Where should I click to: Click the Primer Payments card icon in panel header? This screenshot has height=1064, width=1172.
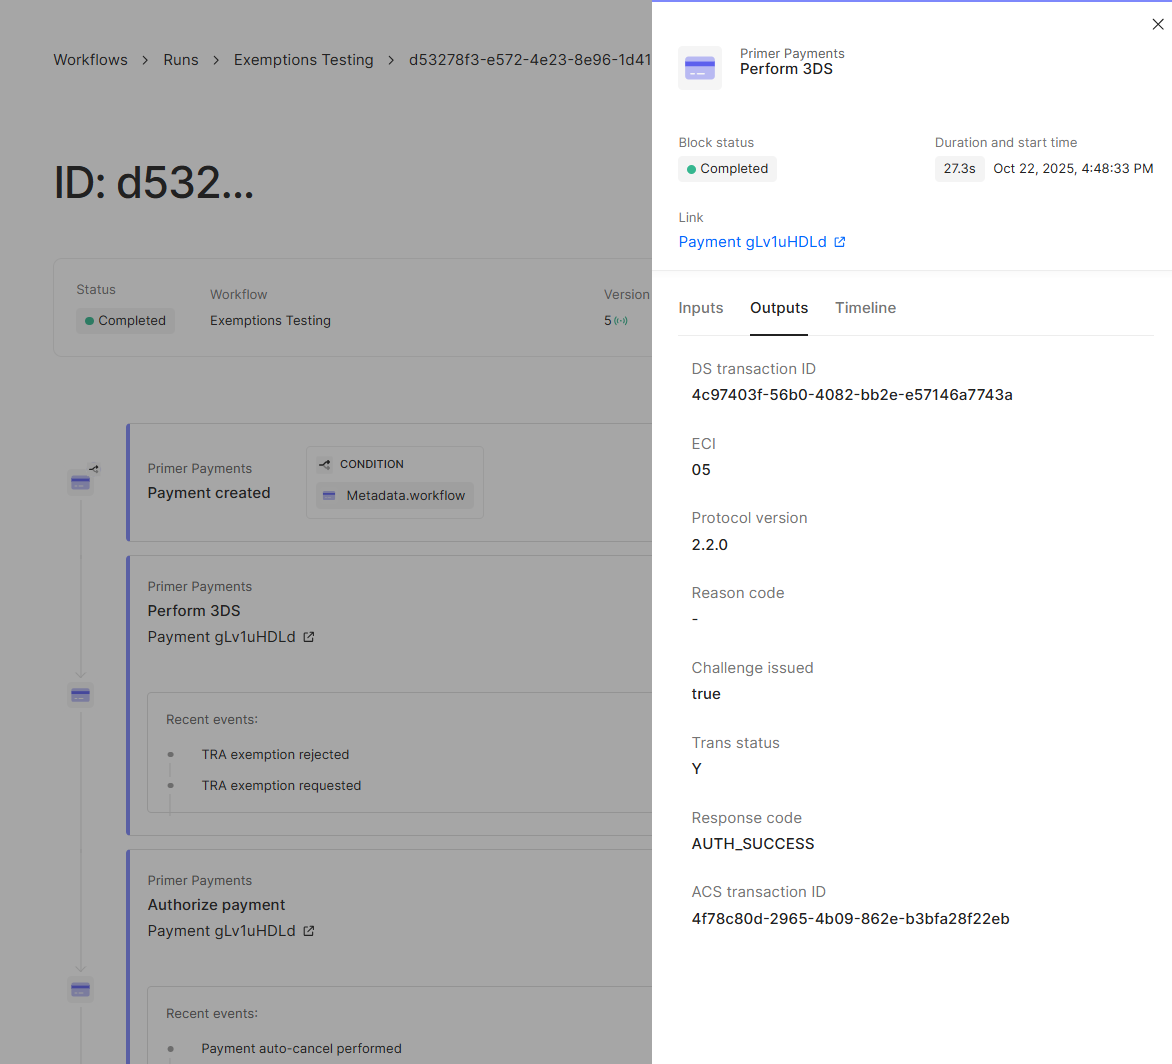[699, 67]
